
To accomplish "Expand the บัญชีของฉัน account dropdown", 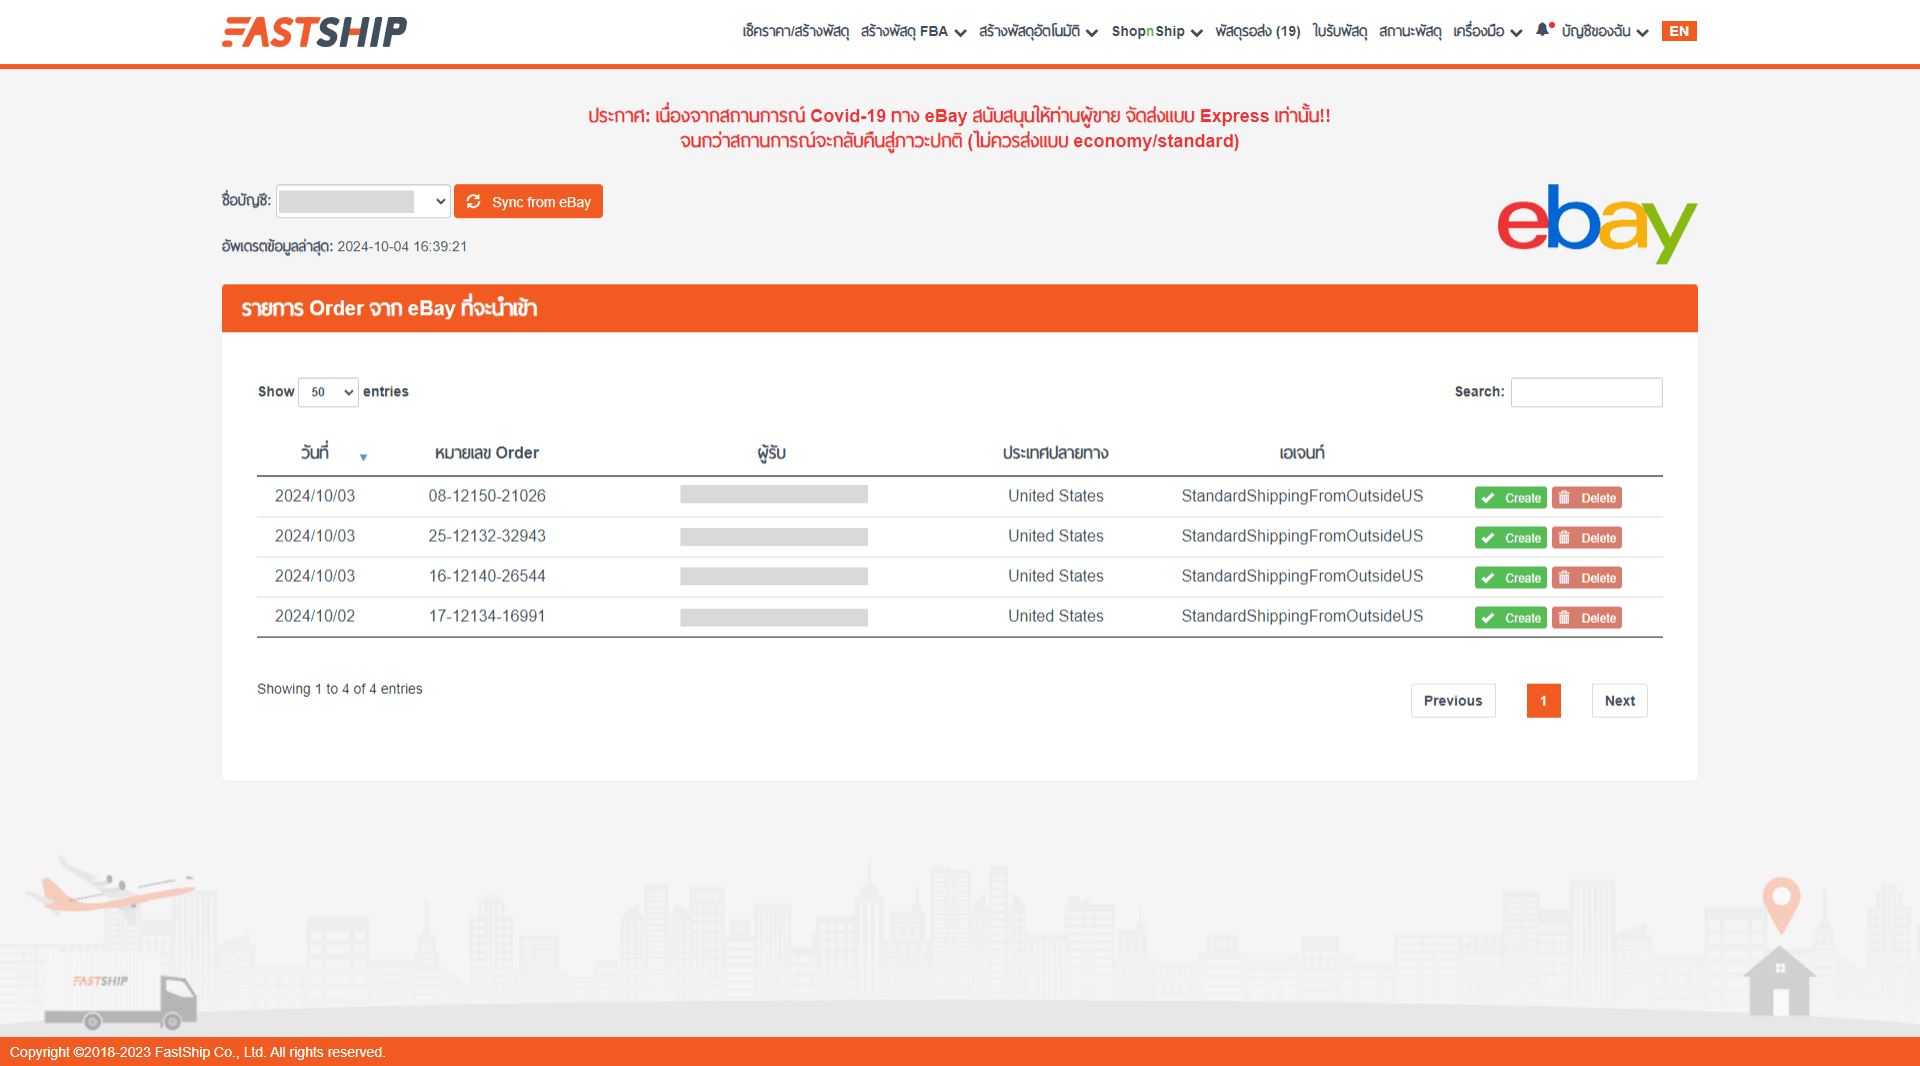I will pos(1604,31).
